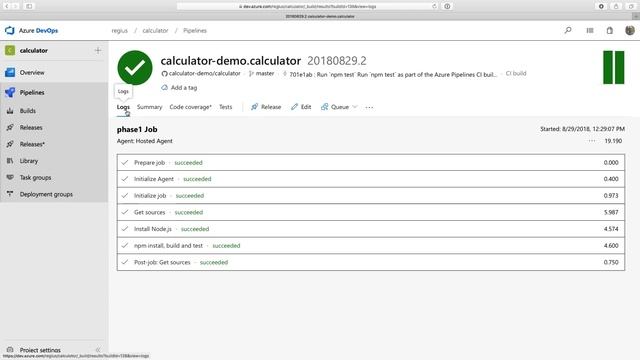Screen dimensions: 640x360
Task: Click the Pipelines rocket icon
Action: tap(10, 92)
